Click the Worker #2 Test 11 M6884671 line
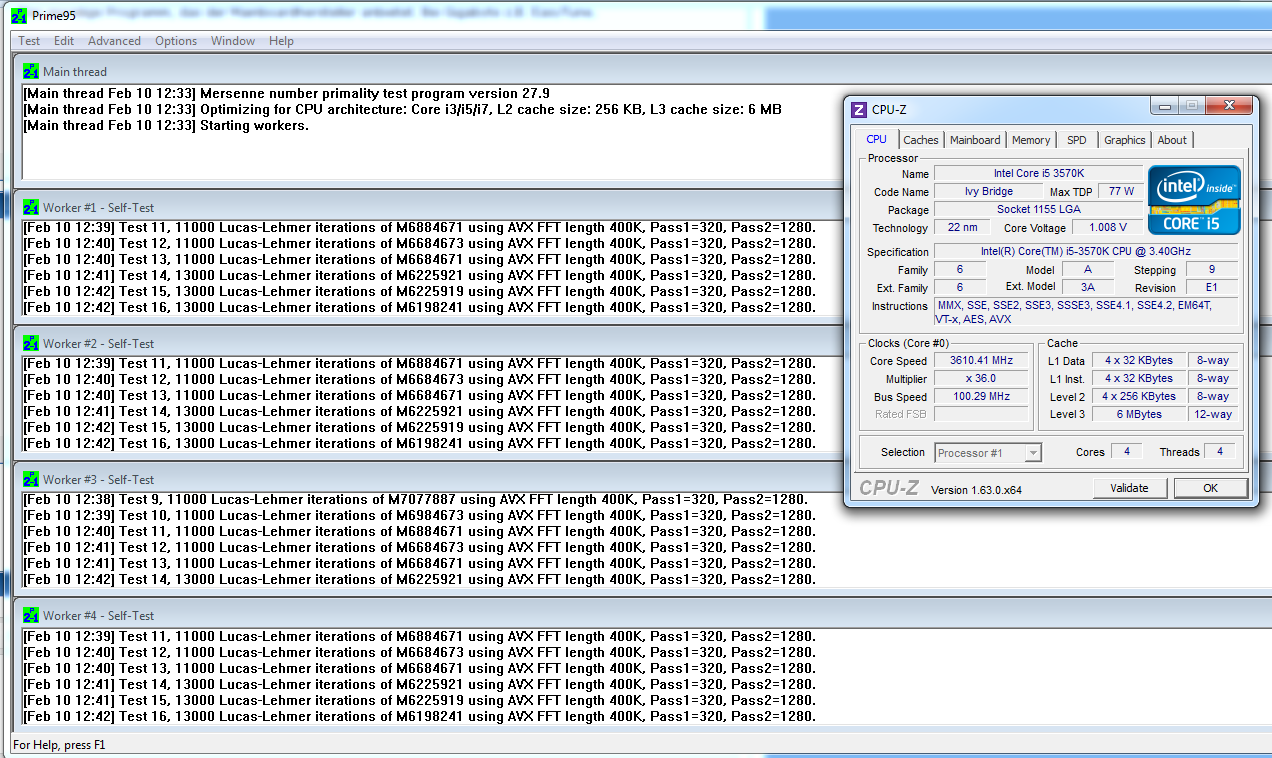 tap(419, 363)
